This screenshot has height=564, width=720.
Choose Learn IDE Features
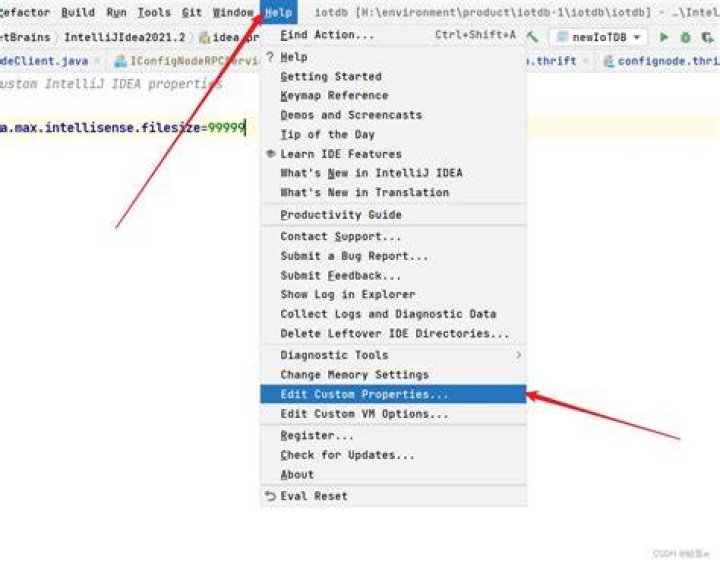[x=393, y=154]
